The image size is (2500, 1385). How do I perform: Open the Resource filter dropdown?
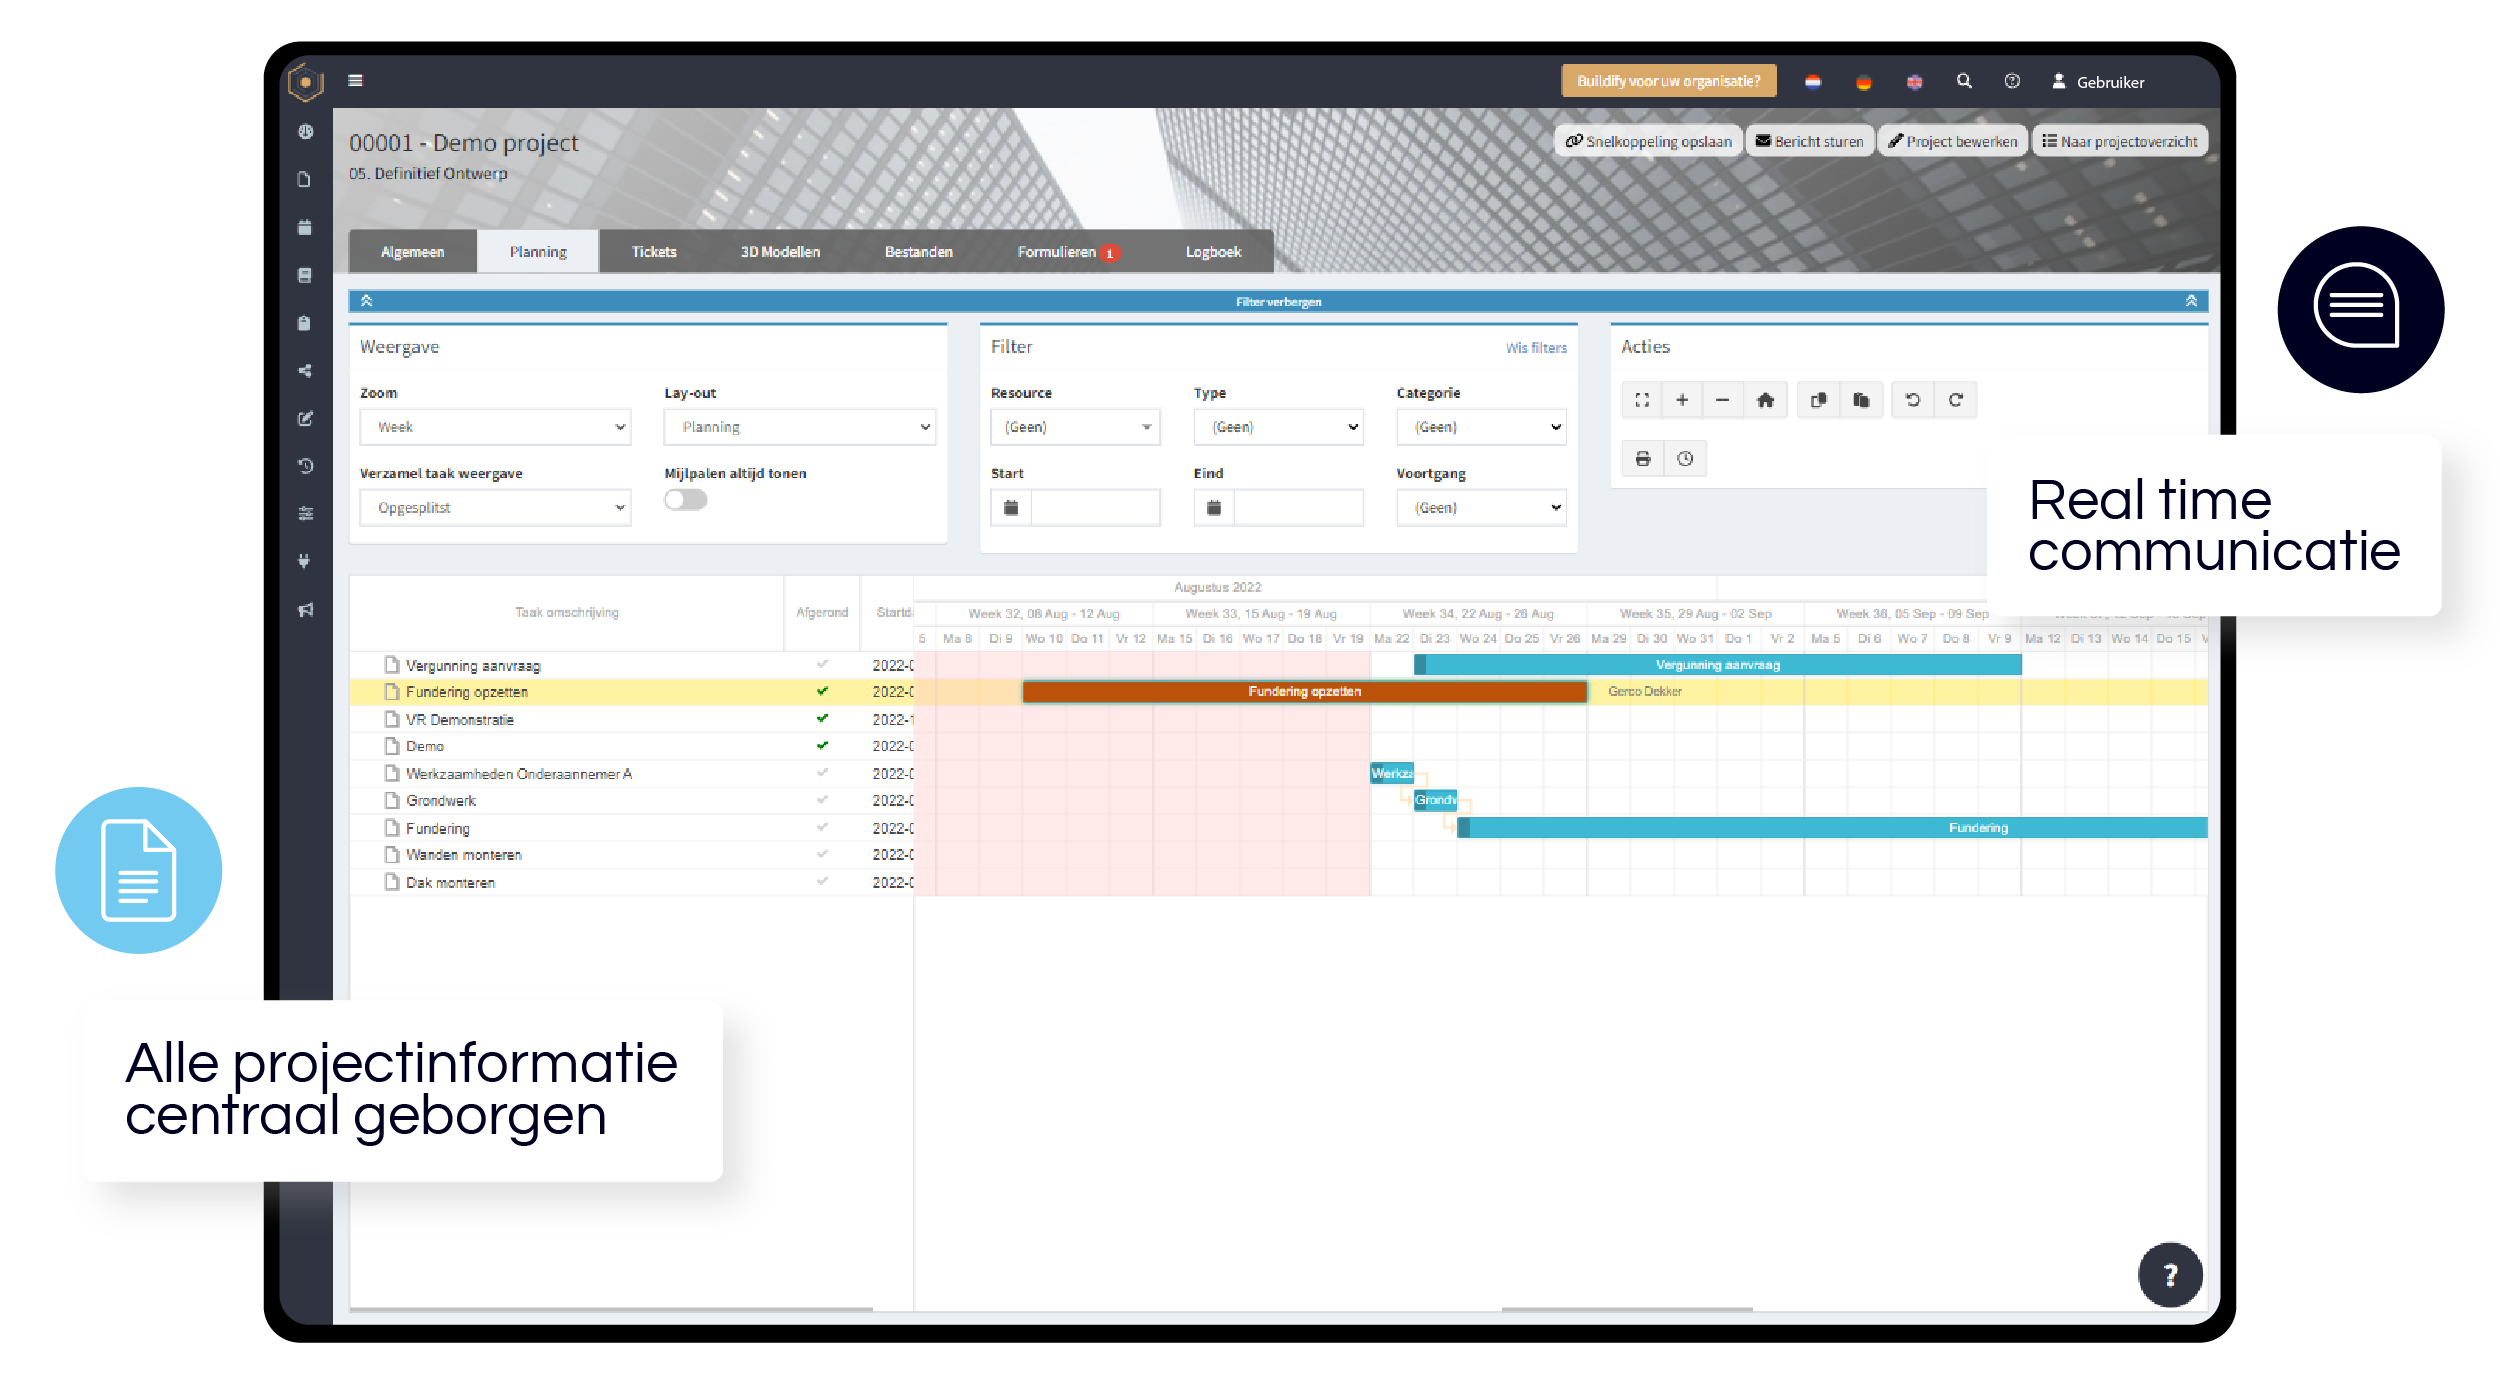(1075, 427)
